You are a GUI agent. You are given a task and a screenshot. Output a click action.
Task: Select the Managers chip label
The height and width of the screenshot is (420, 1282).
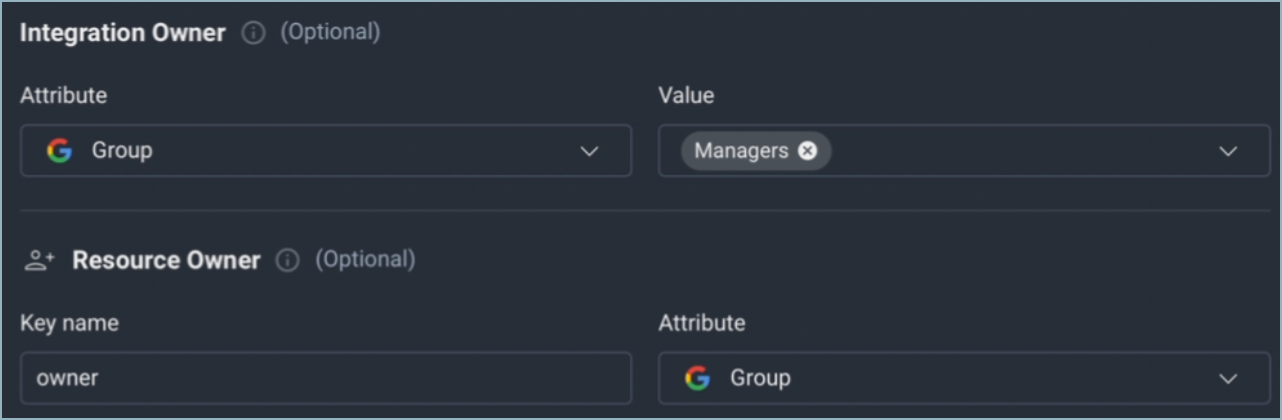pyautogui.click(x=741, y=151)
